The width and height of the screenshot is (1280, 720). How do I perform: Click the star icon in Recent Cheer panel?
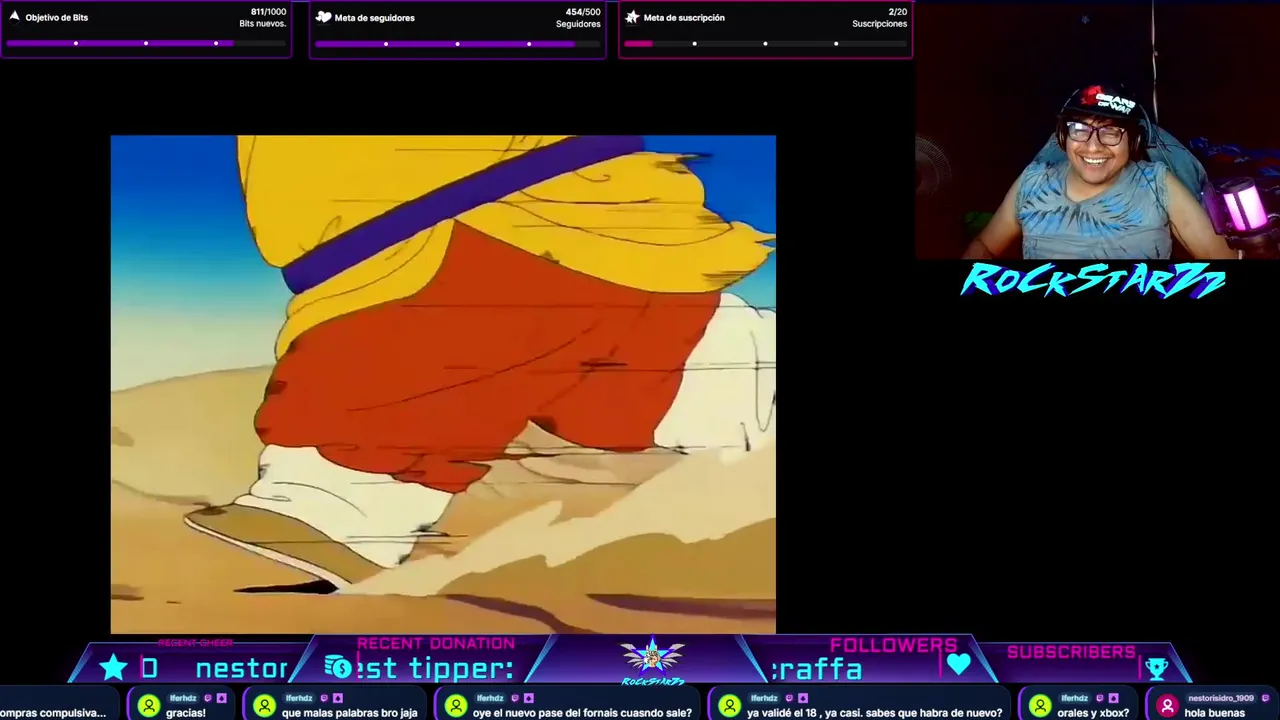pyautogui.click(x=113, y=667)
